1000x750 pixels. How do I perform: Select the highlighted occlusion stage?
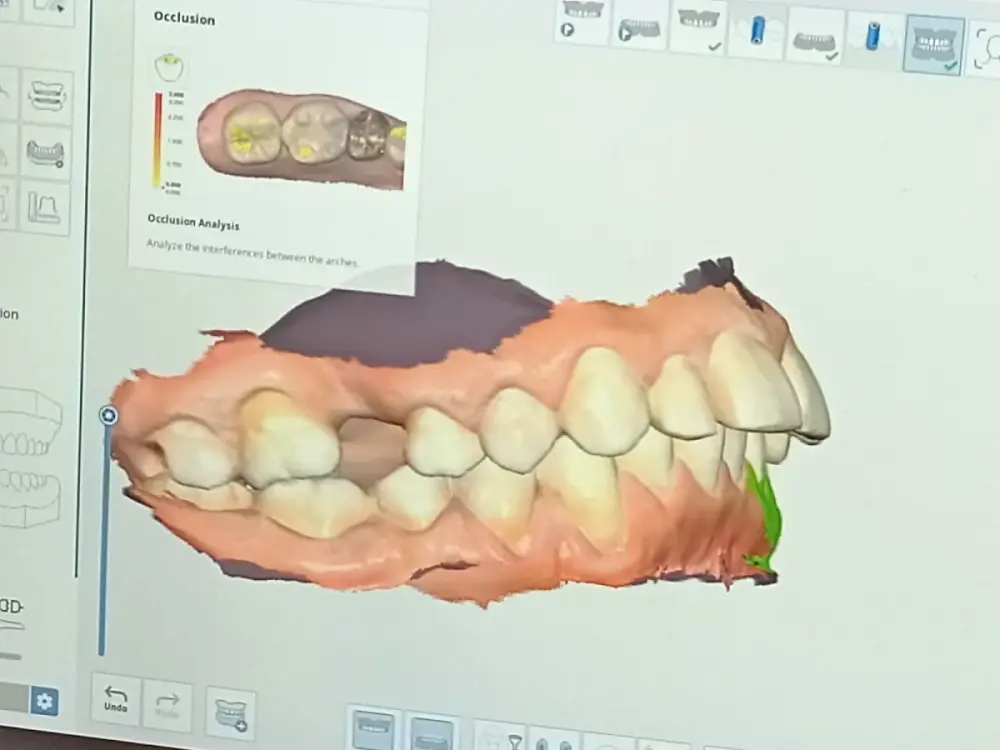933,45
